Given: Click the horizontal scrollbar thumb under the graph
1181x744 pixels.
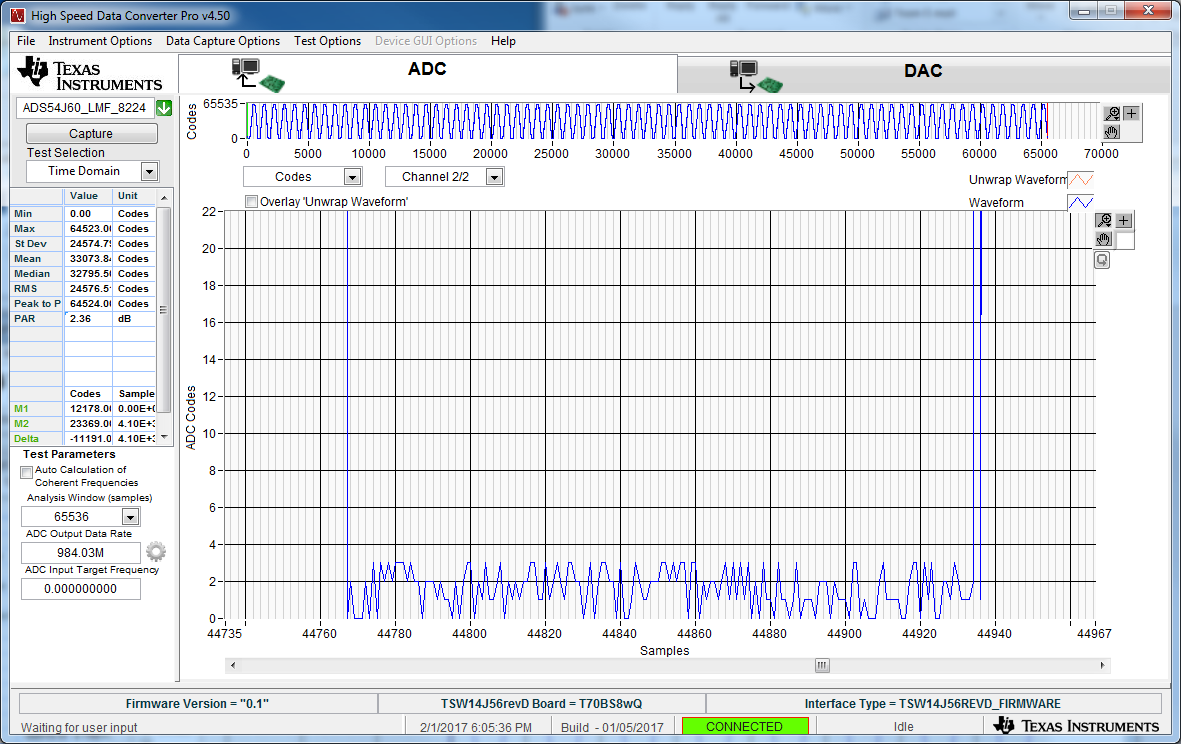Looking at the screenshot, I should (822, 666).
